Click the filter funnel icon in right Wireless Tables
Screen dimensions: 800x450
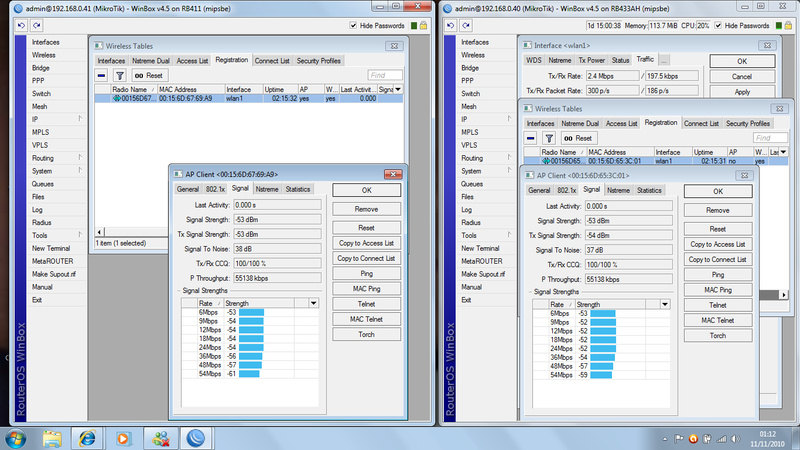549,138
